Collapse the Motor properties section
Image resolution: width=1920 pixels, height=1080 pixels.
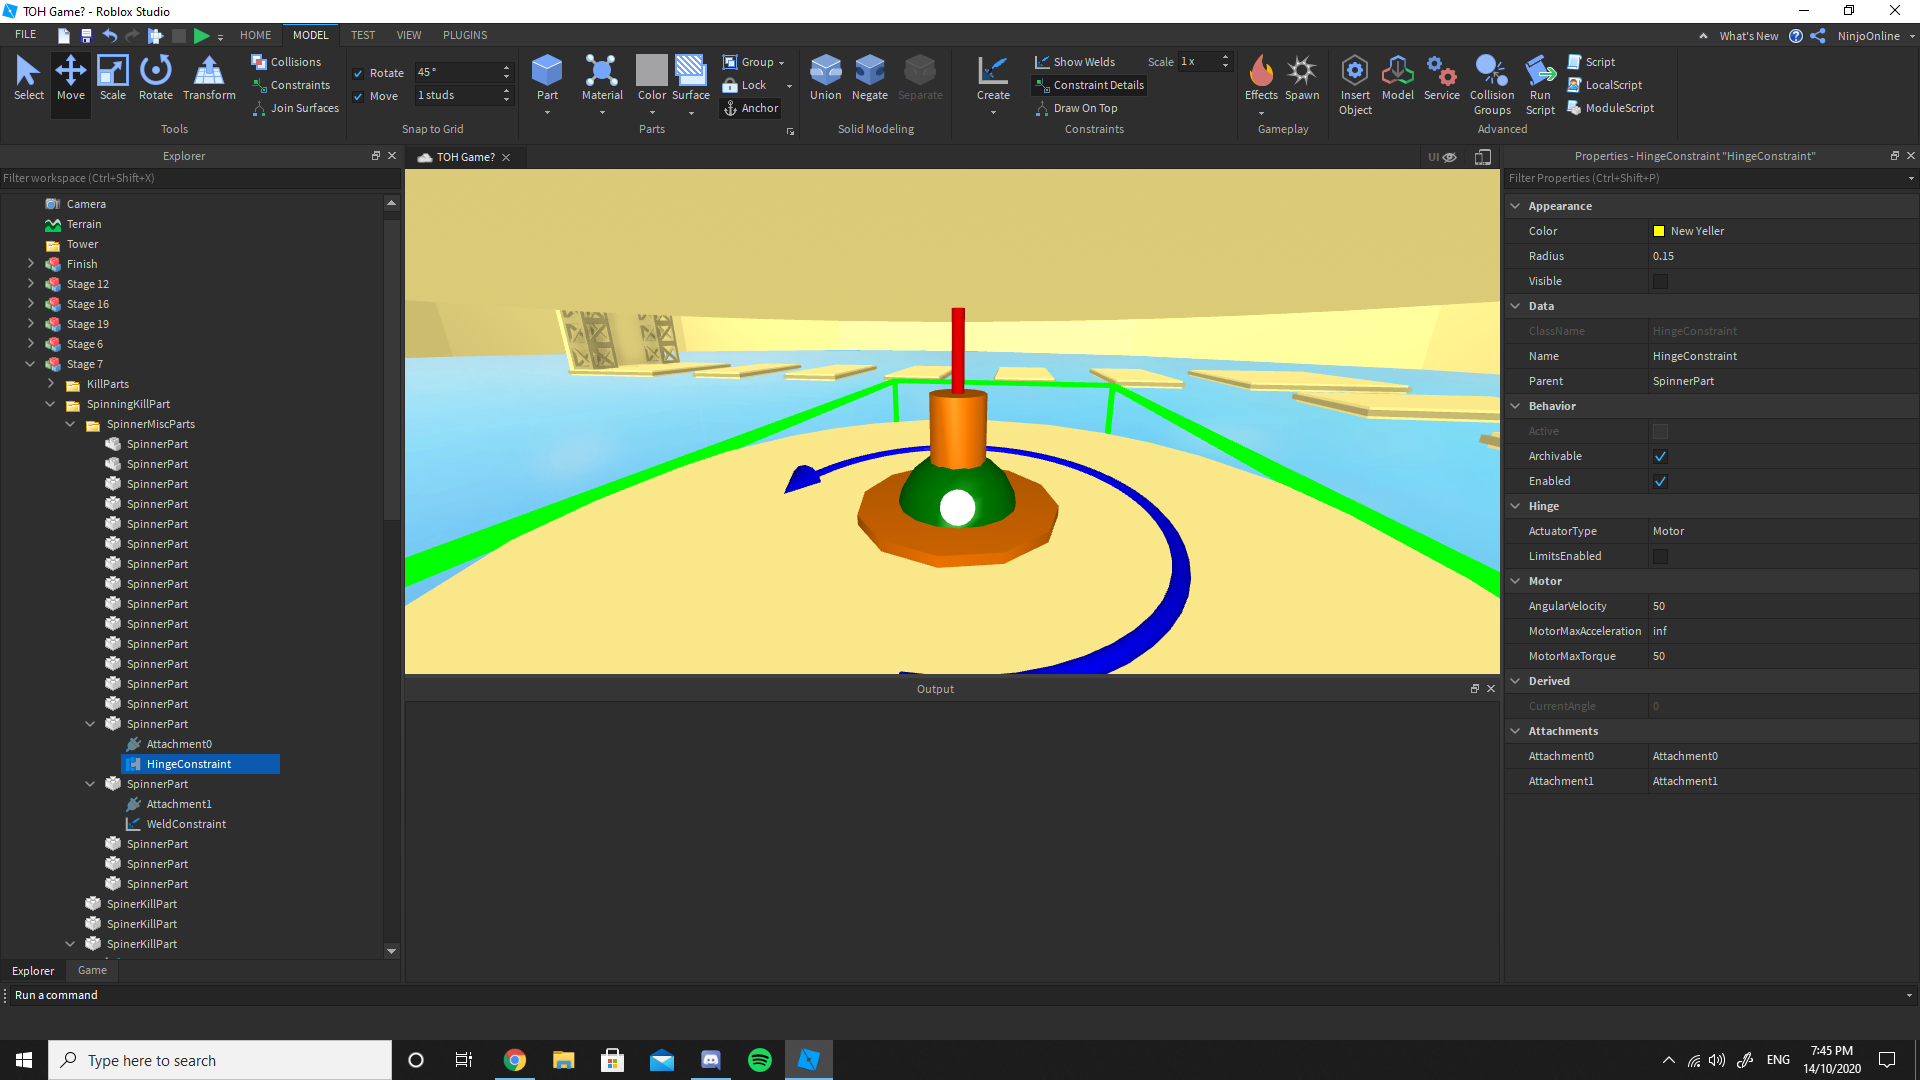1516,581
